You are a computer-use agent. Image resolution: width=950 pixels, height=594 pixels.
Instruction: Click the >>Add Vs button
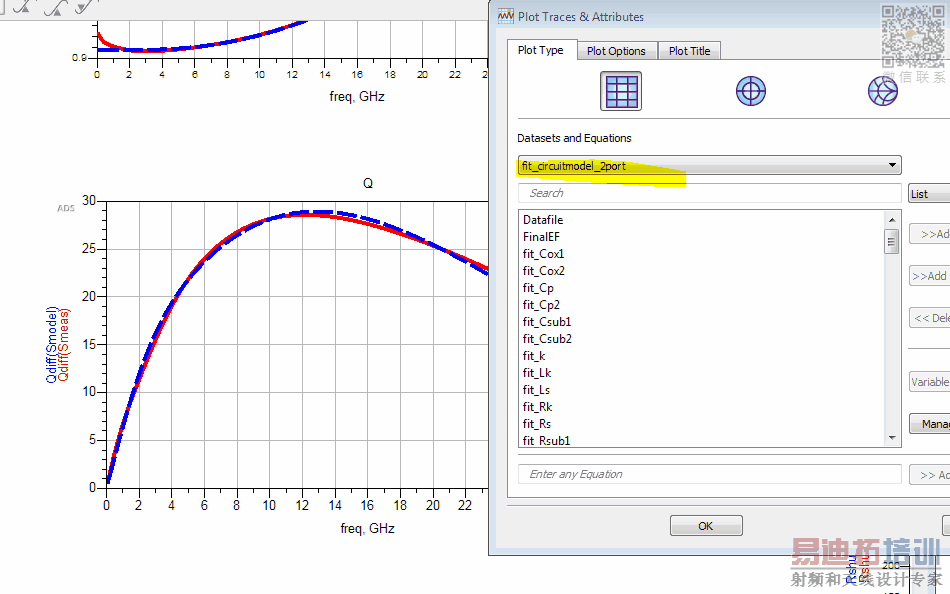[929, 276]
